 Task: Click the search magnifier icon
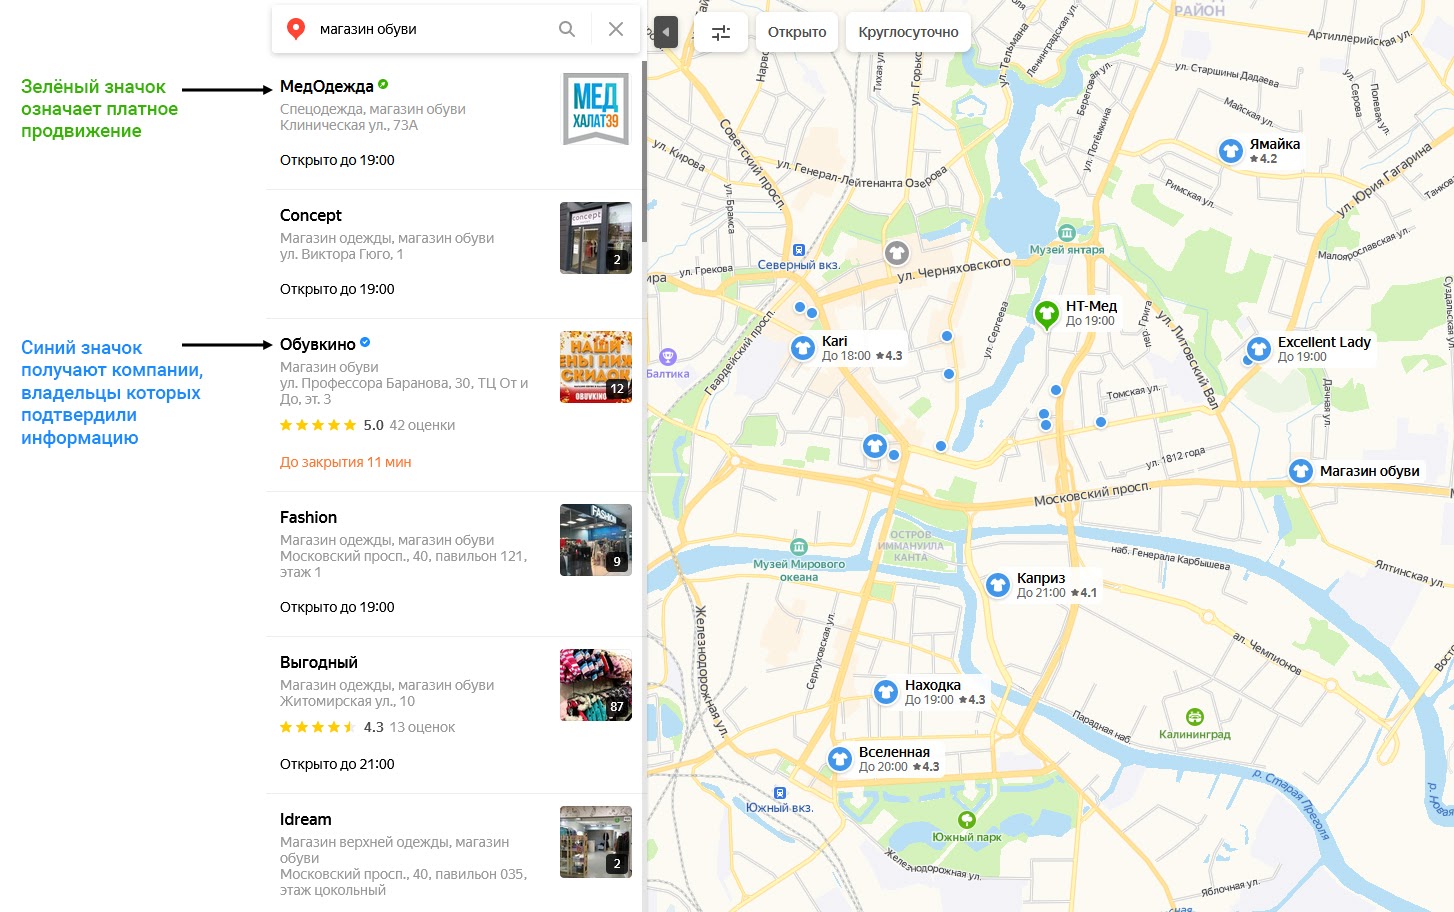tap(567, 29)
